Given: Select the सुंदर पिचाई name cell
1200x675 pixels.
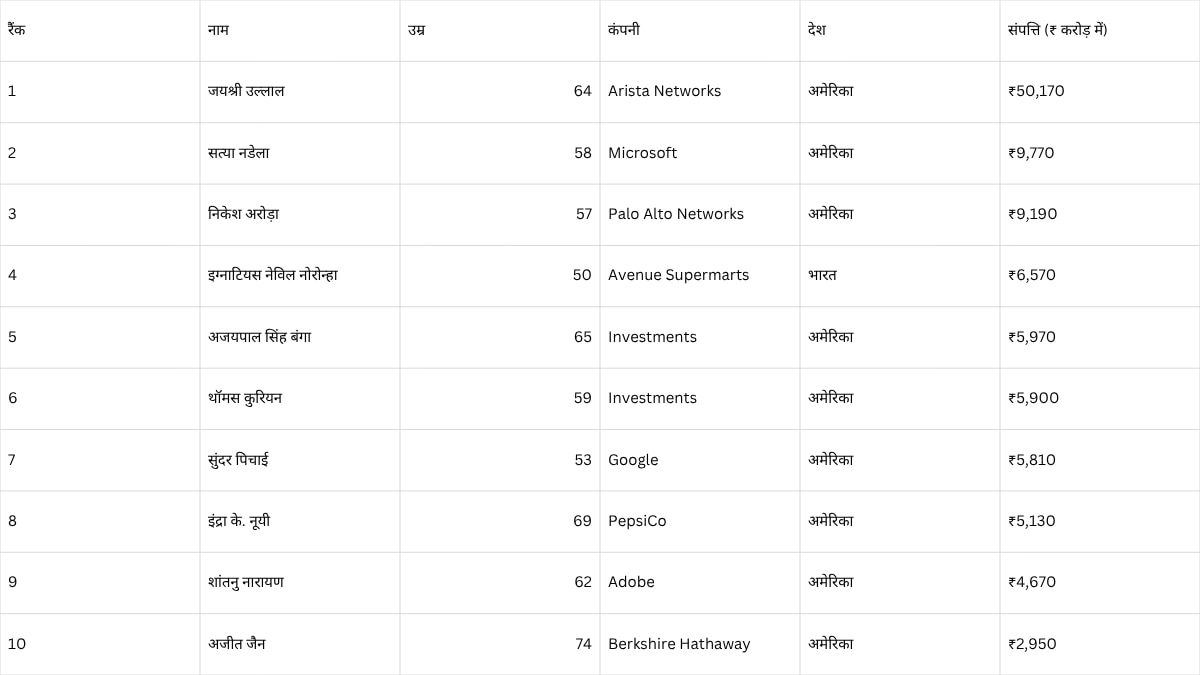Looking at the screenshot, I should [238, 460].
